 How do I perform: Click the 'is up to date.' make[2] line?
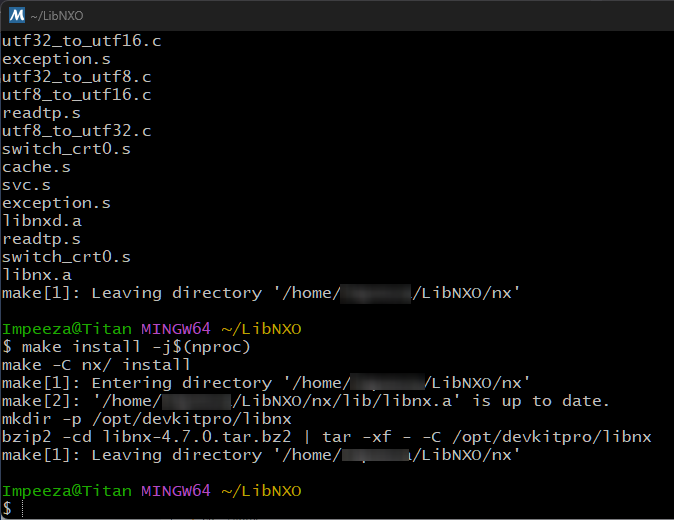click(x=306, y=401)
